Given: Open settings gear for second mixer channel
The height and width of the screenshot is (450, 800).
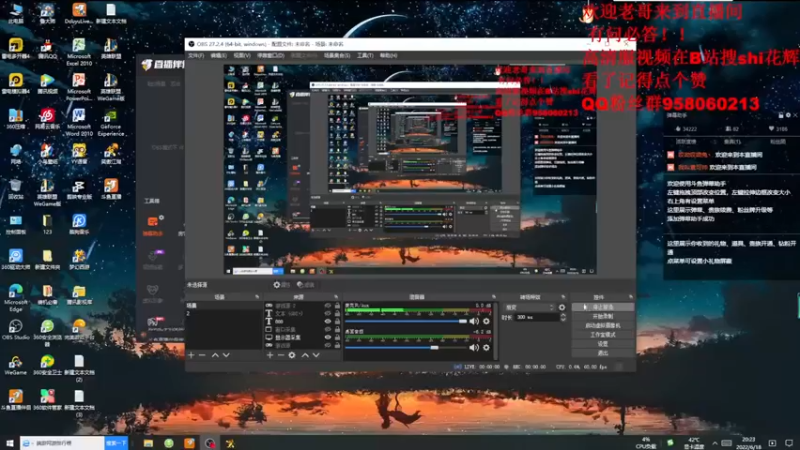Looking at the screenshot, I should pos(486,347).
